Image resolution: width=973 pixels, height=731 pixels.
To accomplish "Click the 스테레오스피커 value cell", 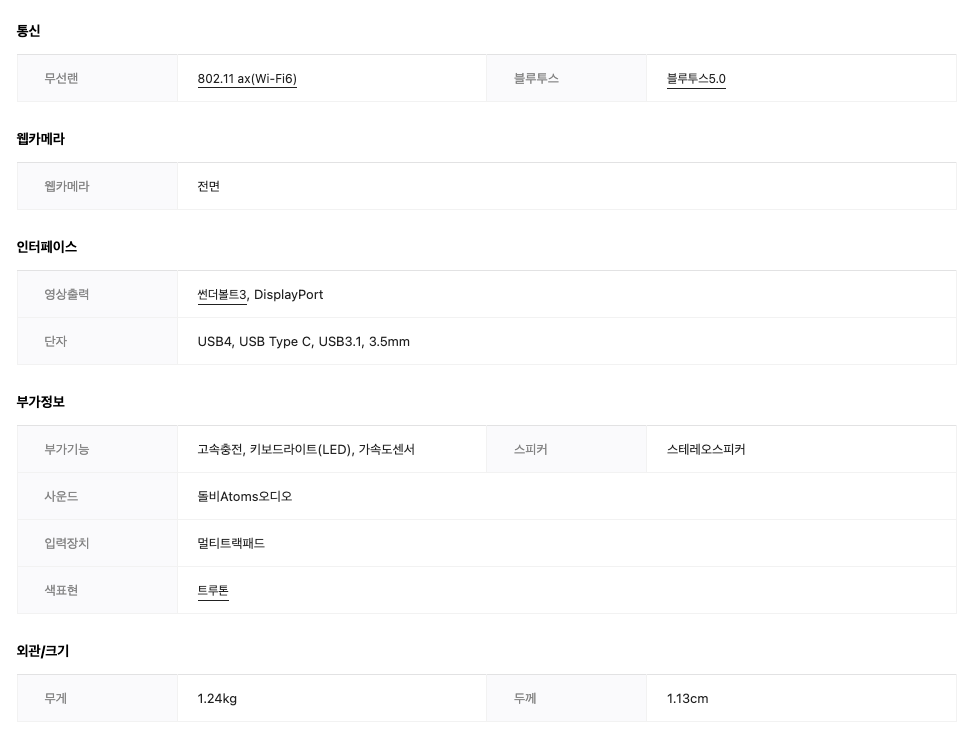I will click(706, 450).
